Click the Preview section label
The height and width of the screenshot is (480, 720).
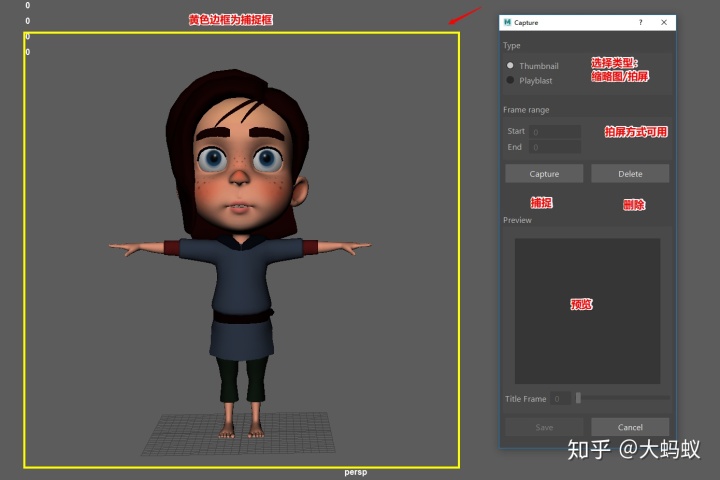coord(518,220)
